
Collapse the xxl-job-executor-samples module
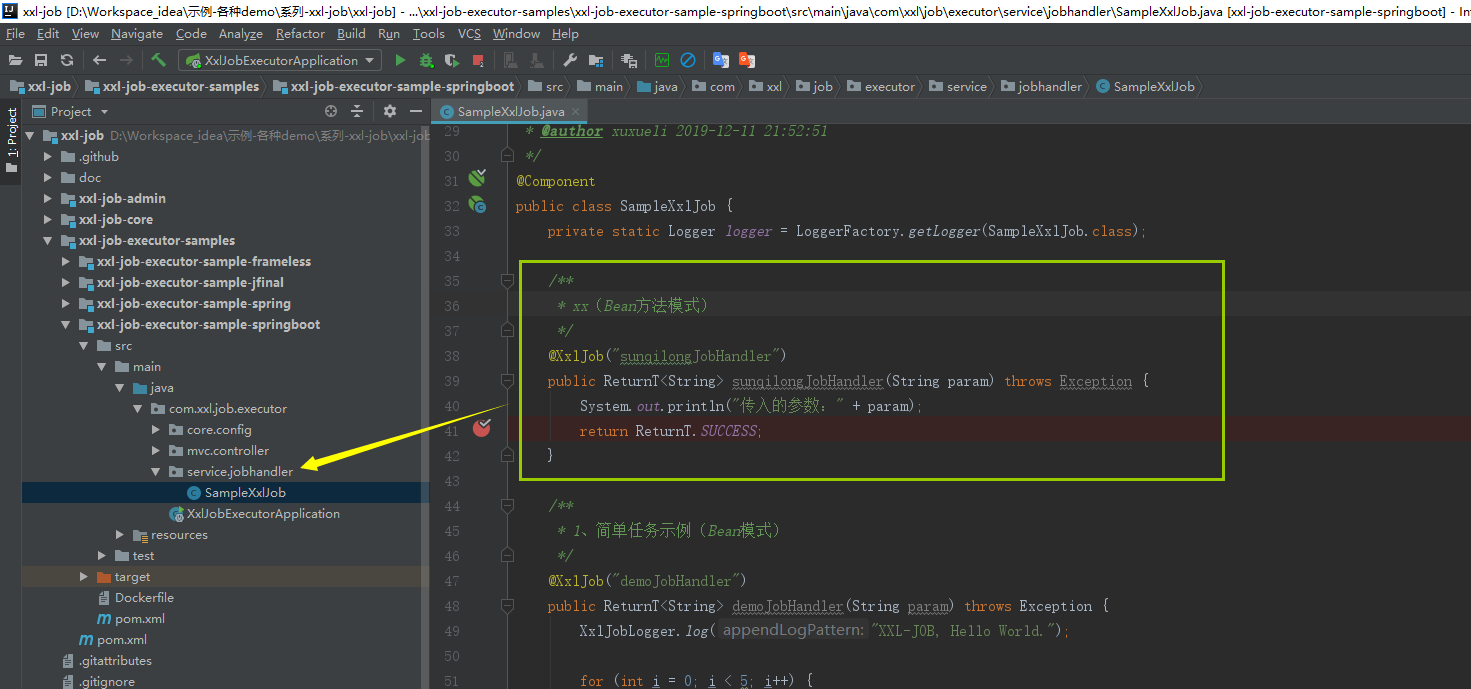[48, 240]
